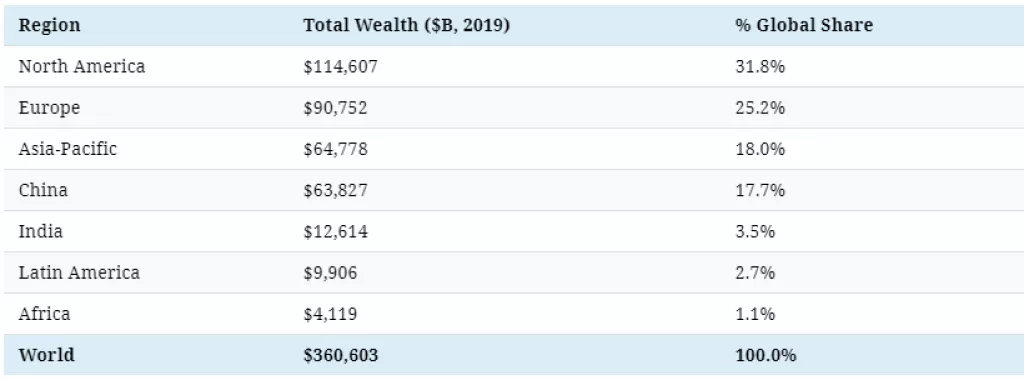Click the Total Wealth ($B, 2019) header
Screen dimensions: 1024x380
coord(406,25)
